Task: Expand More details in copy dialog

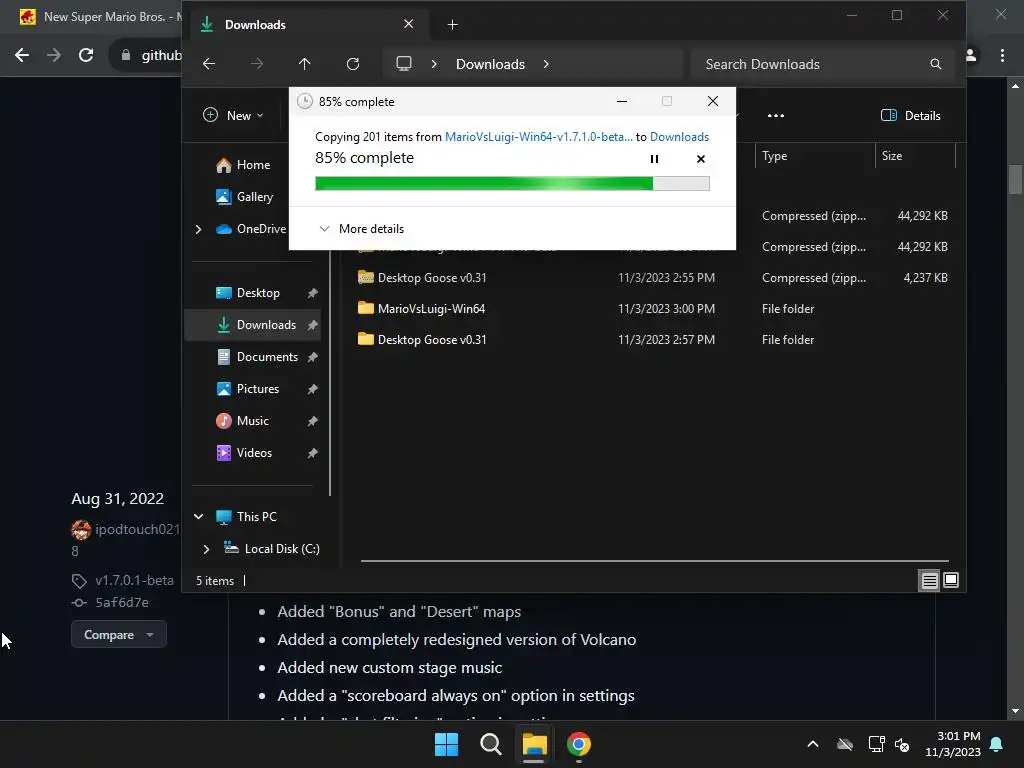Action: tap(361, 229)
